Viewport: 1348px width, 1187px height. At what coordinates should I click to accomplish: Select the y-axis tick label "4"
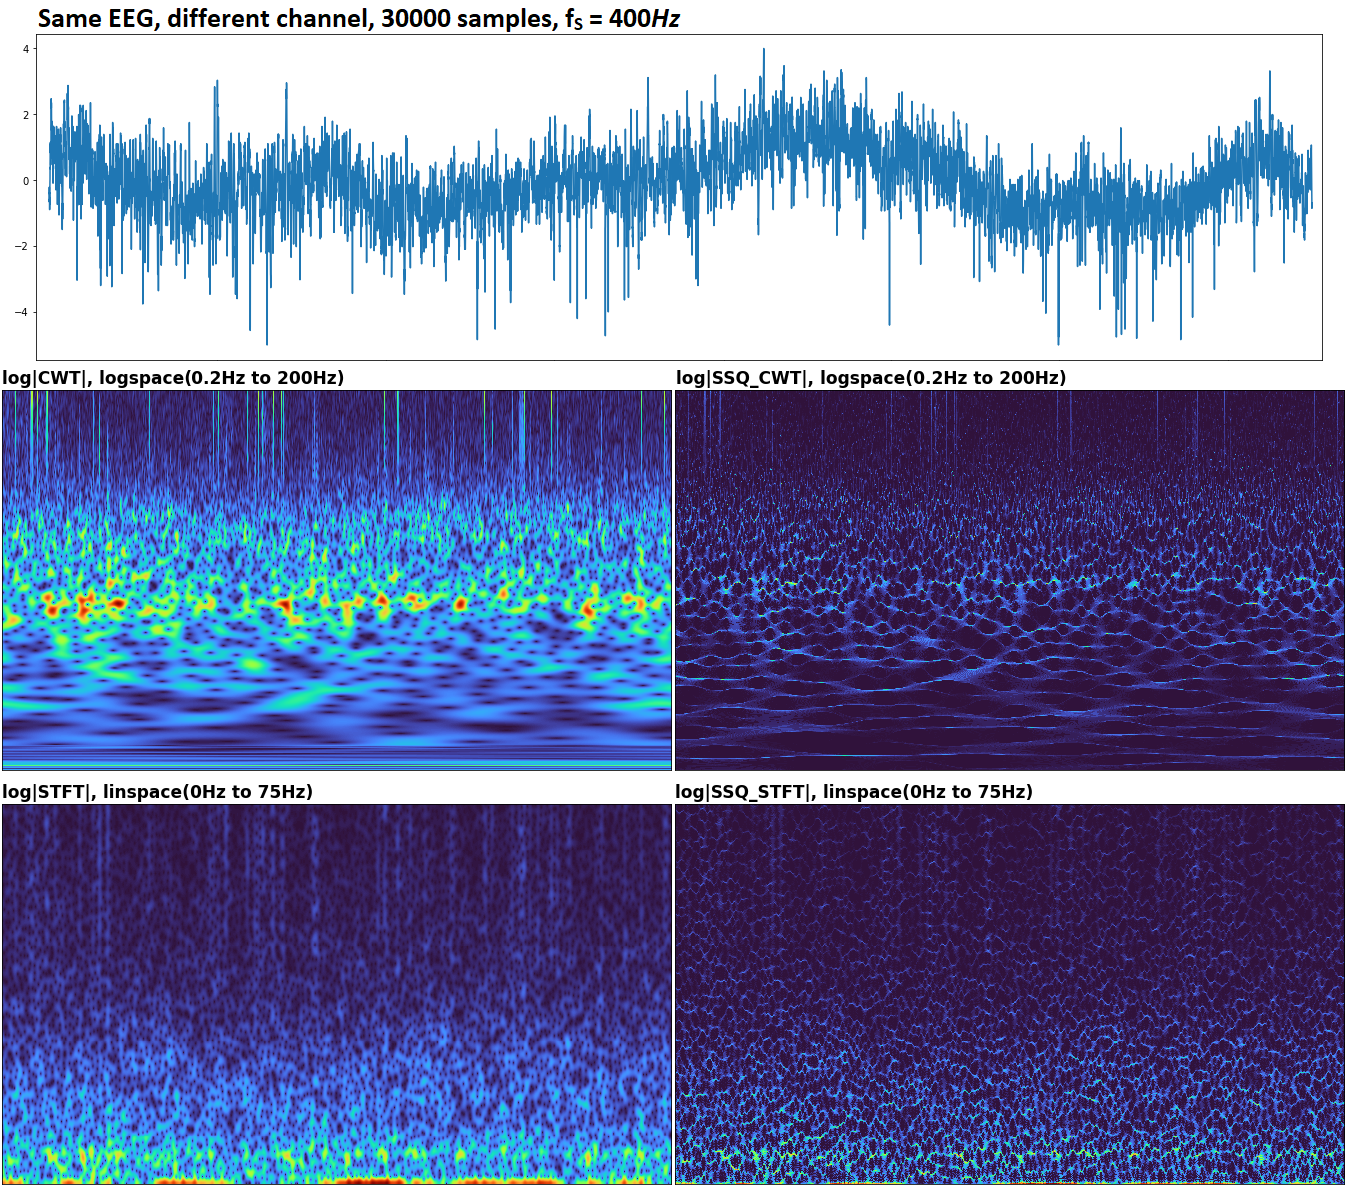point(27,49)
